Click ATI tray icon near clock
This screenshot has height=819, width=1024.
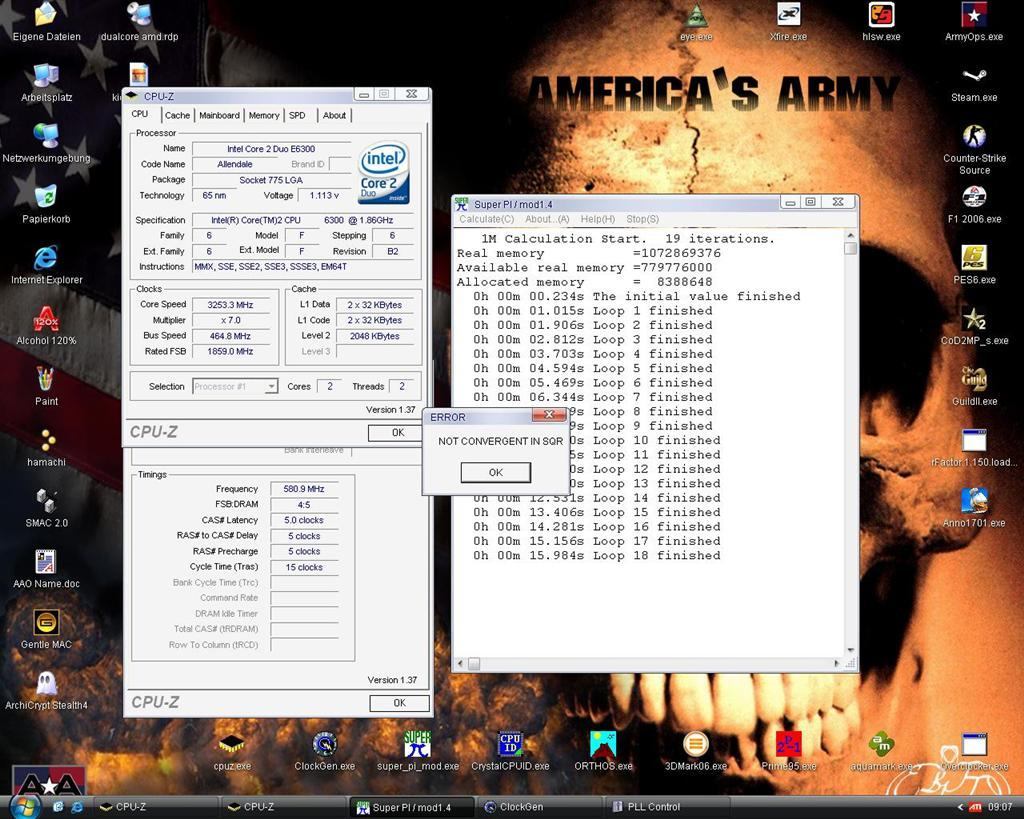click(975, 807)
